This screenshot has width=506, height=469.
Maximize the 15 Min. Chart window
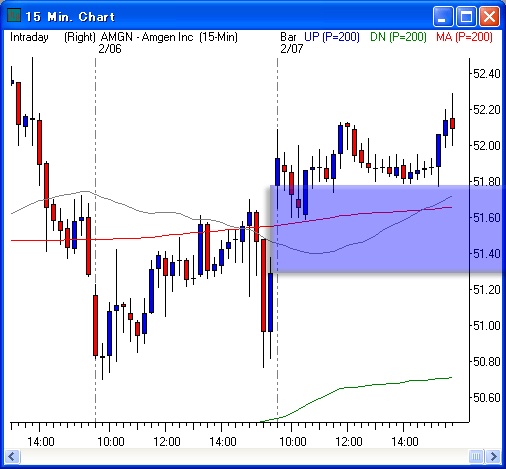click(466, 16)
